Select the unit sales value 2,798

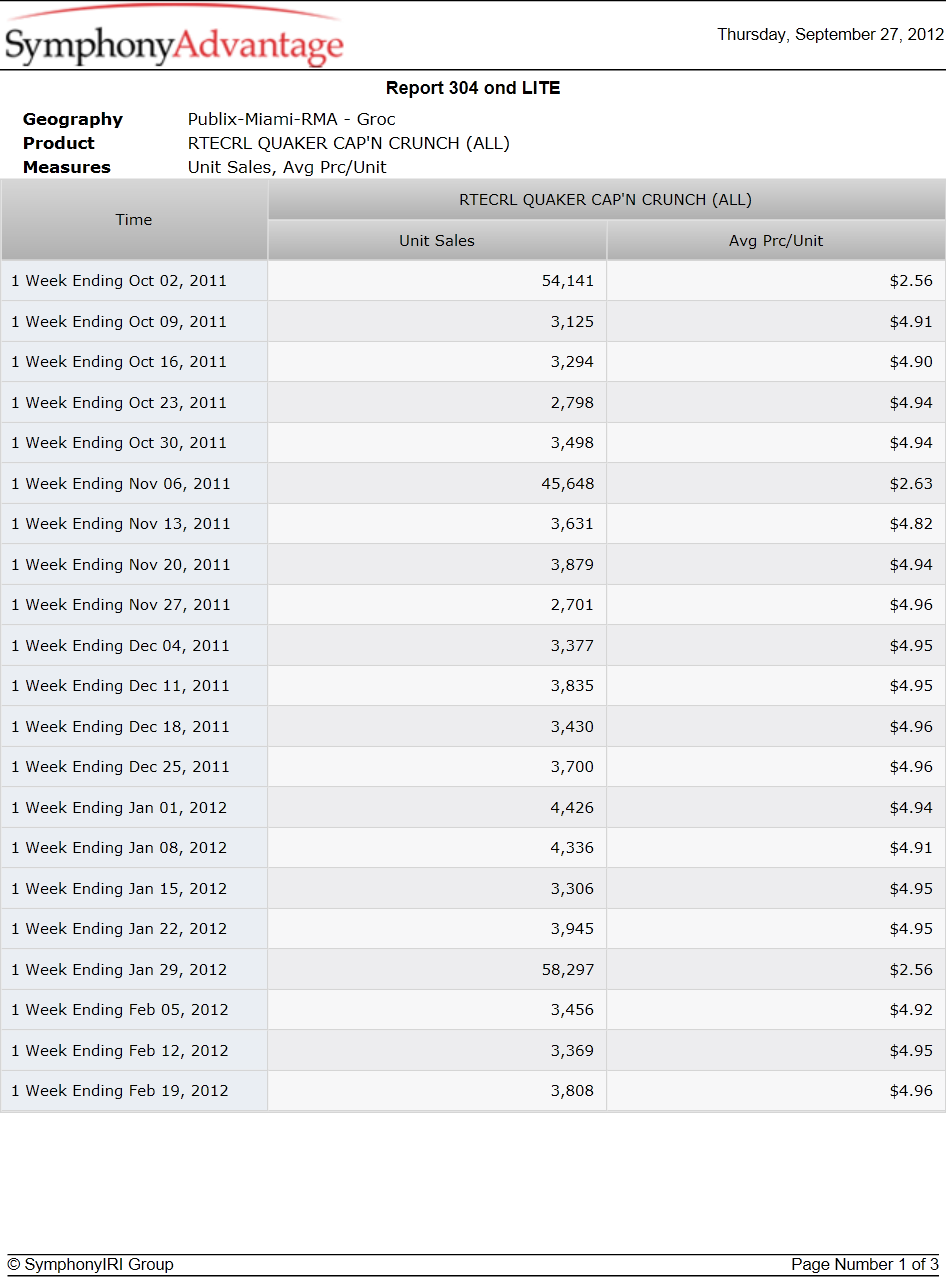tap(572, 403)
